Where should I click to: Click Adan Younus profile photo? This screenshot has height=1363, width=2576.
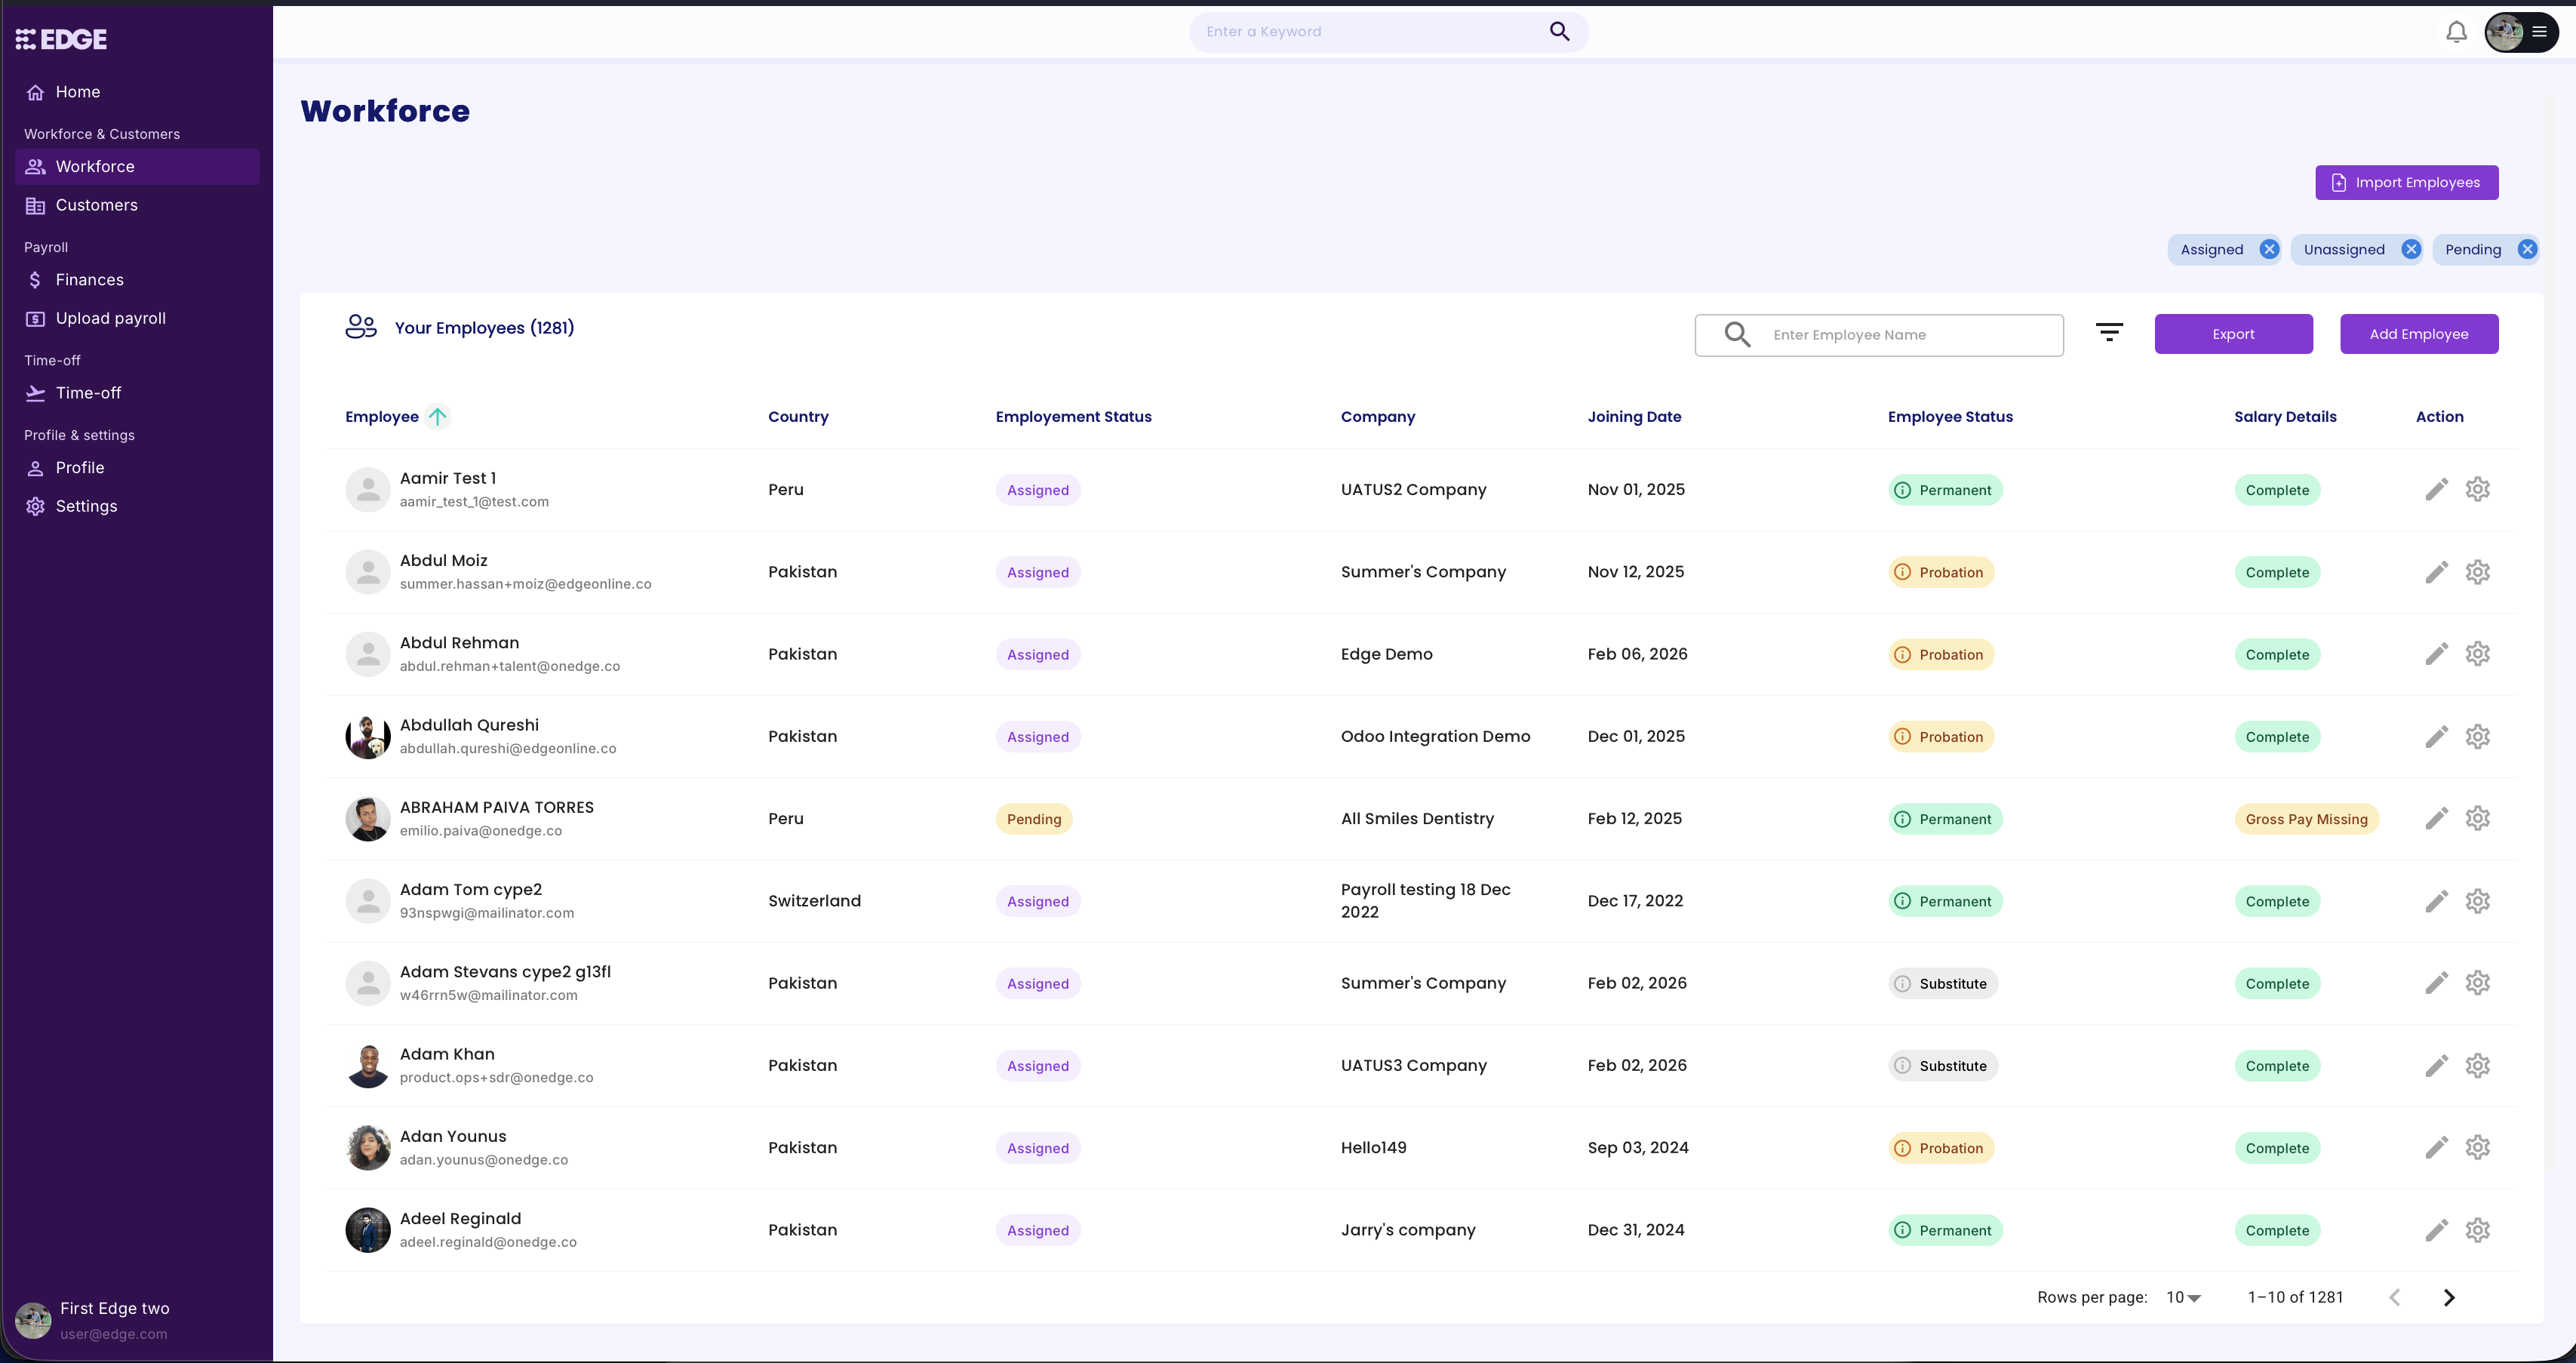[x=368, y=1148]
